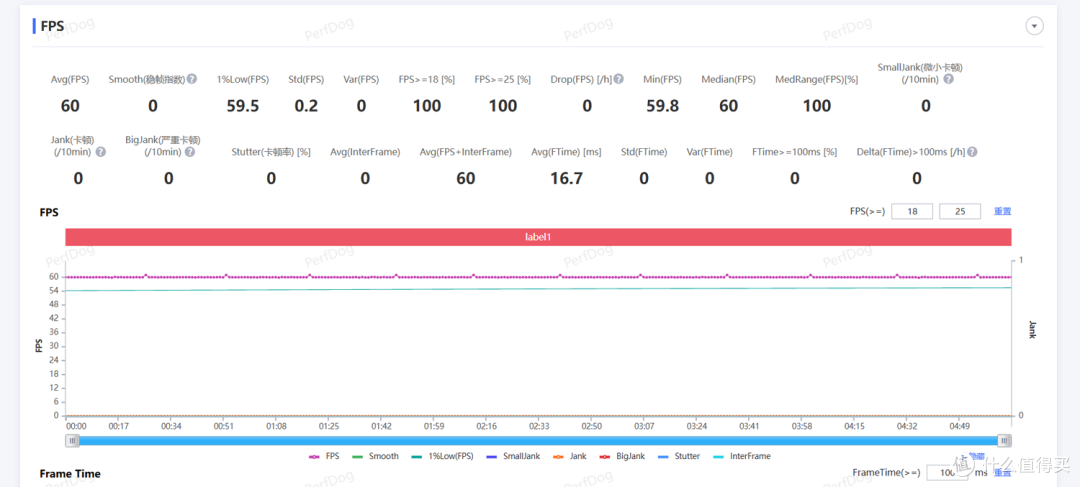
Task: Toggle the Jank legend entry
Action: coord(570,456)
